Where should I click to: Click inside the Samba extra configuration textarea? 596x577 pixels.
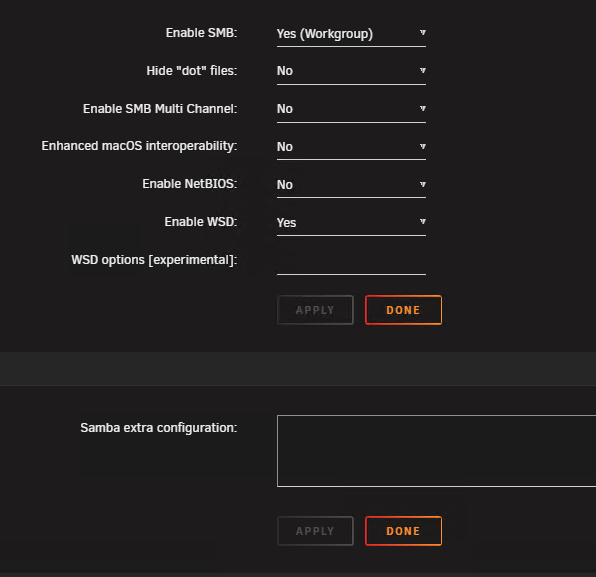tap(436, 451)
